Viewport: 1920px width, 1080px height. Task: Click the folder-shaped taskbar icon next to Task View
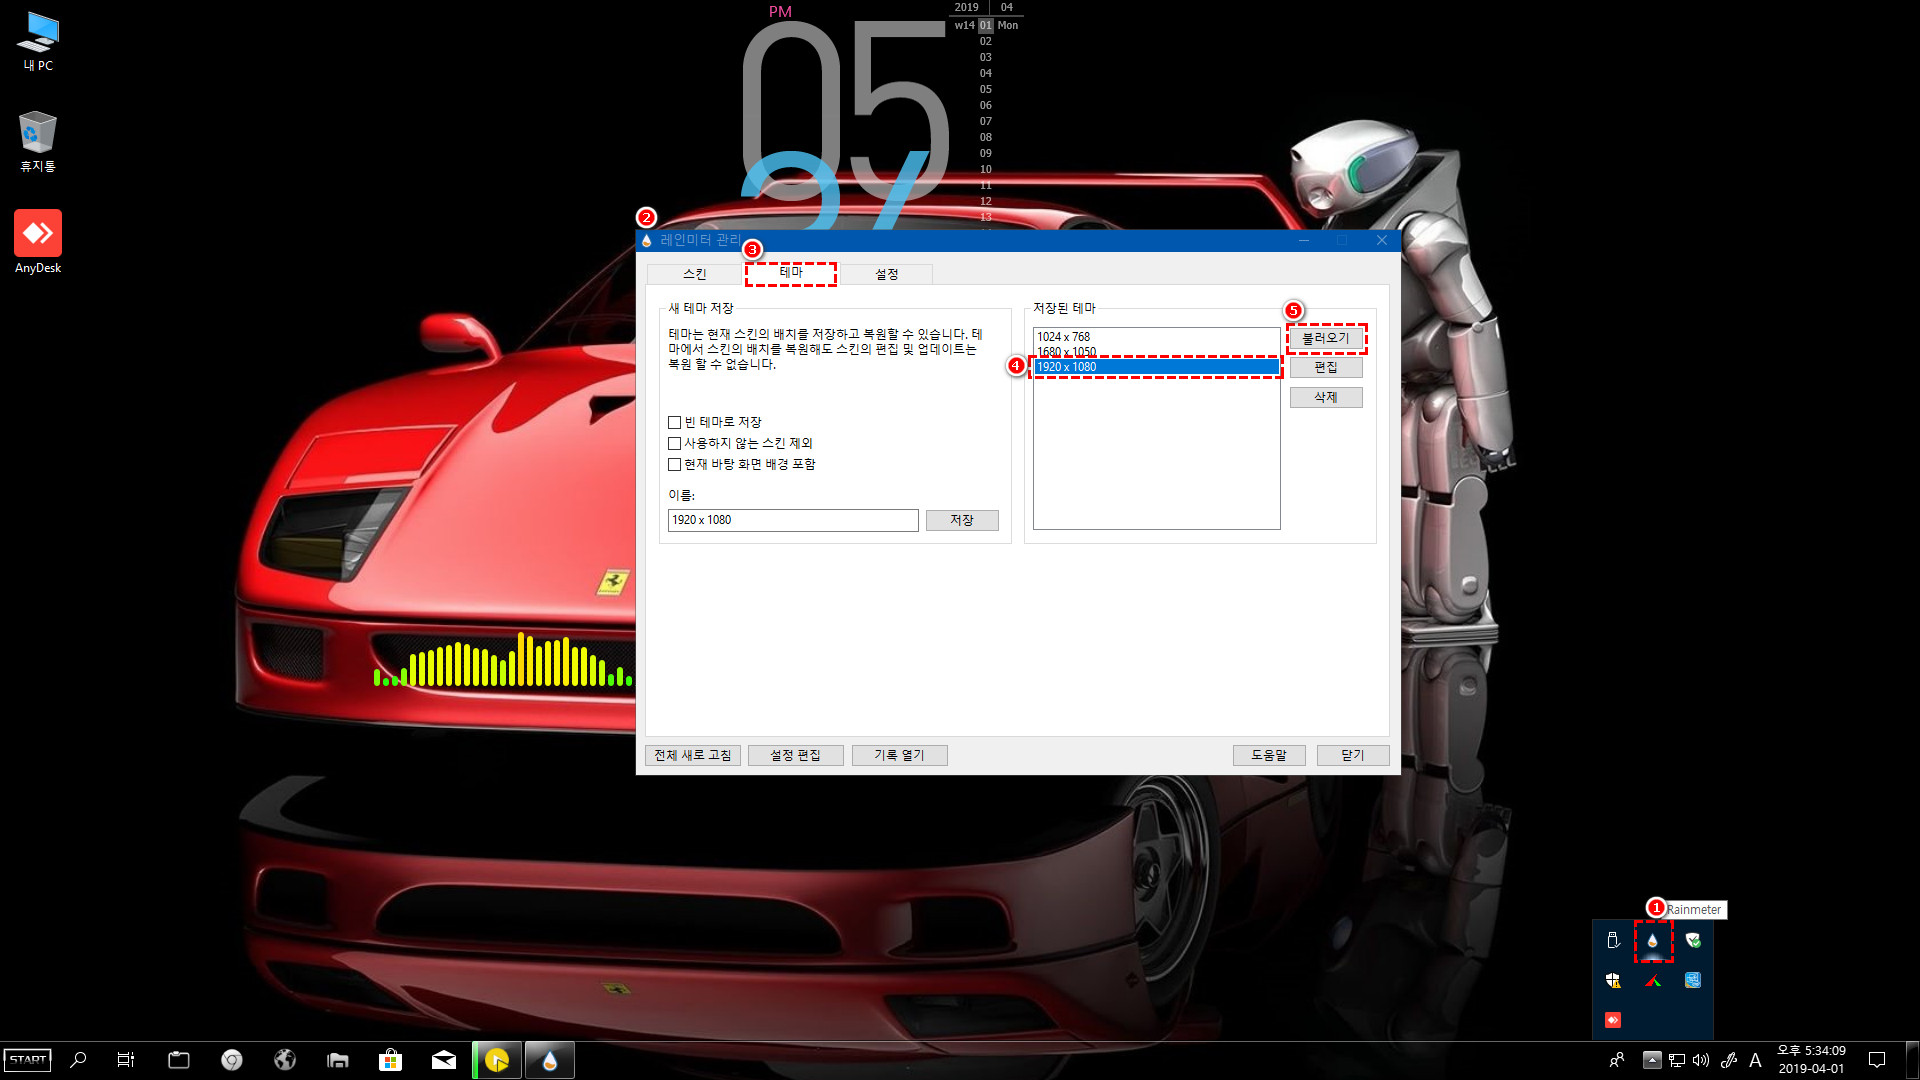coord(179,1060)
